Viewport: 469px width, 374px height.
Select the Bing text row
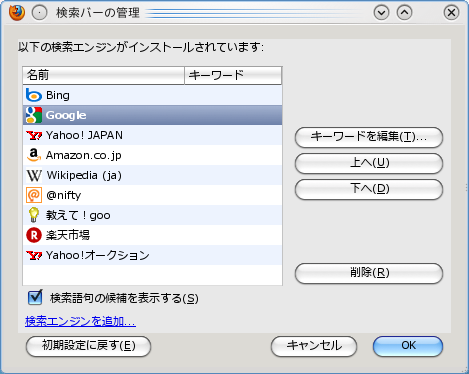point(152,95)
